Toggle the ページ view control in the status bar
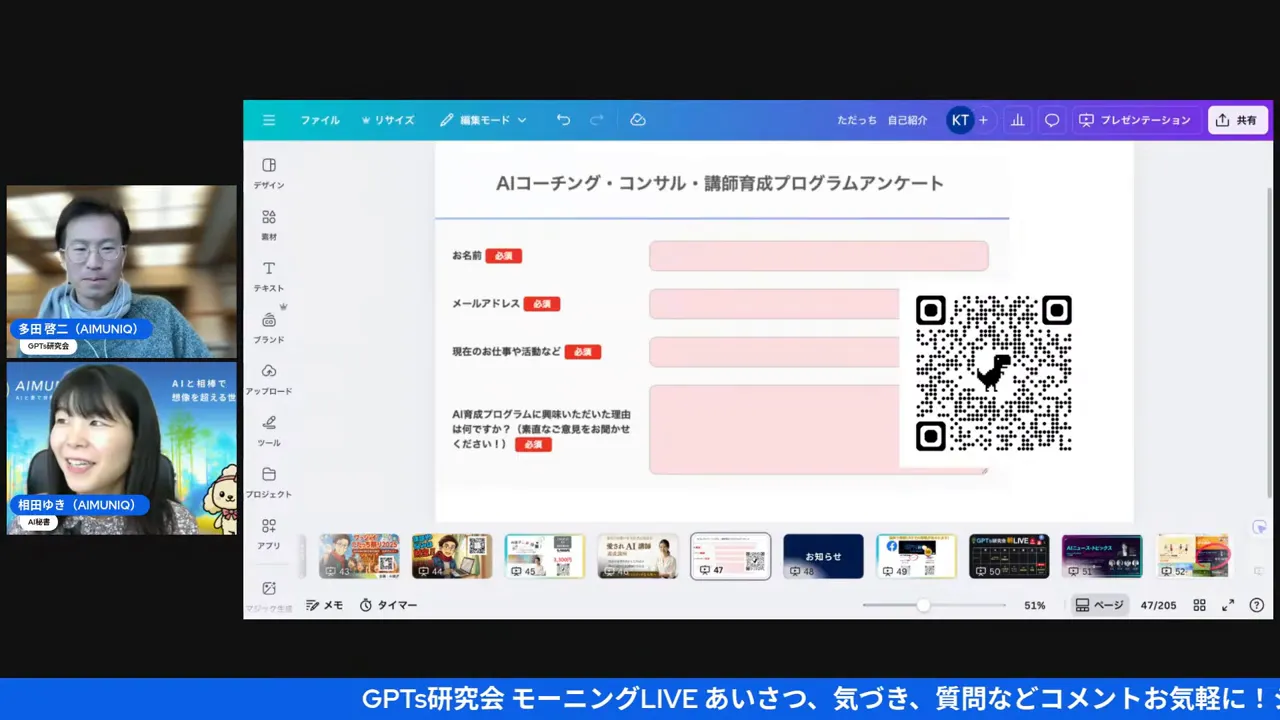The width and height of the screenshot is (1280, 720). point(1098,605)
